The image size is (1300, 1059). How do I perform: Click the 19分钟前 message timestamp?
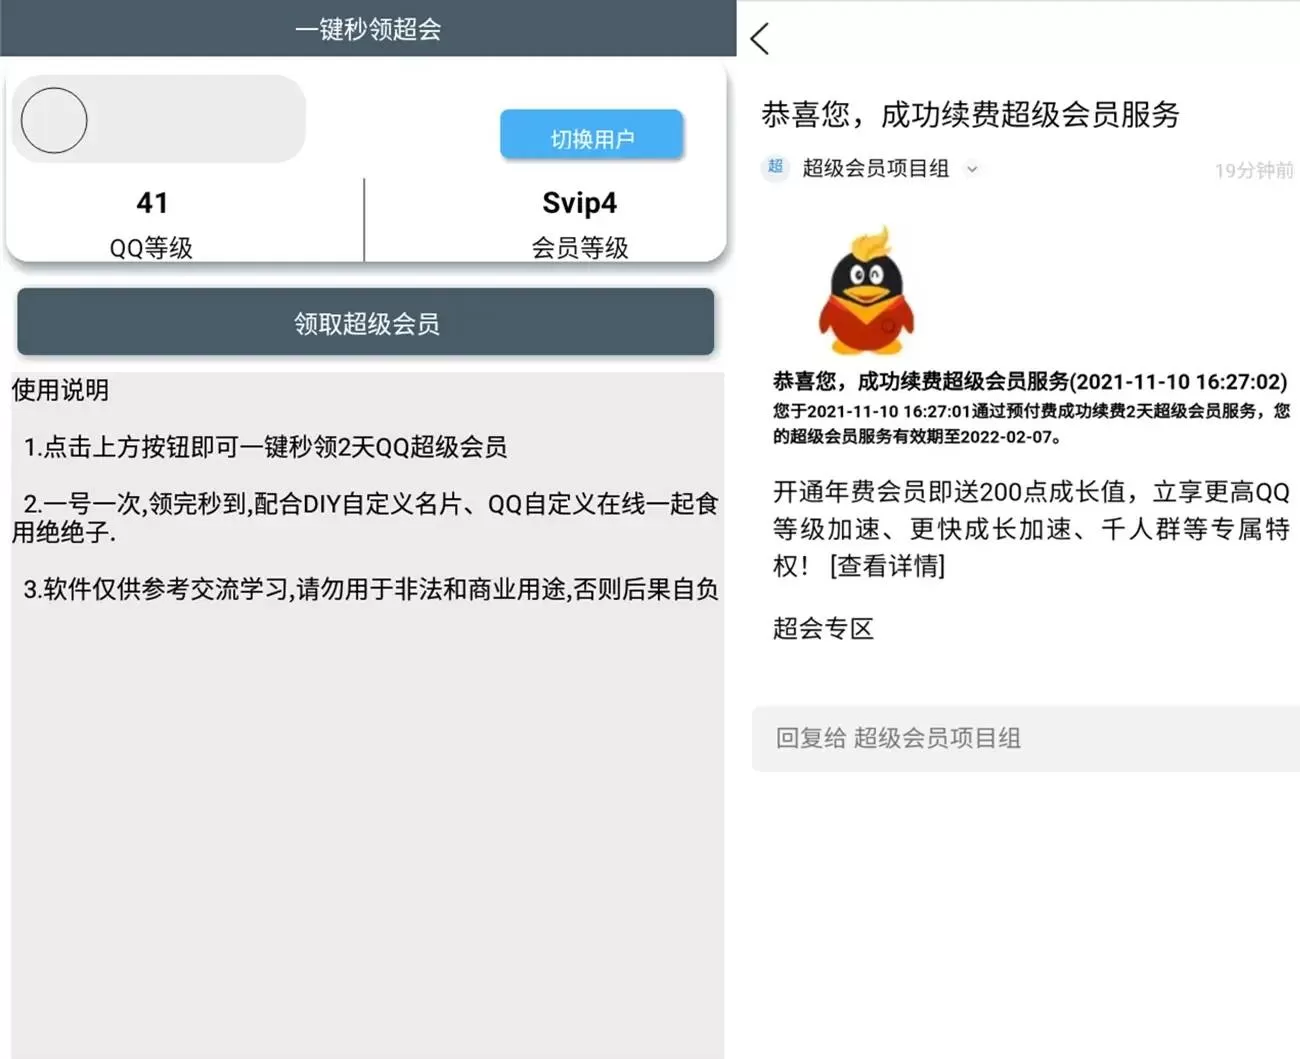[1253, 170]
